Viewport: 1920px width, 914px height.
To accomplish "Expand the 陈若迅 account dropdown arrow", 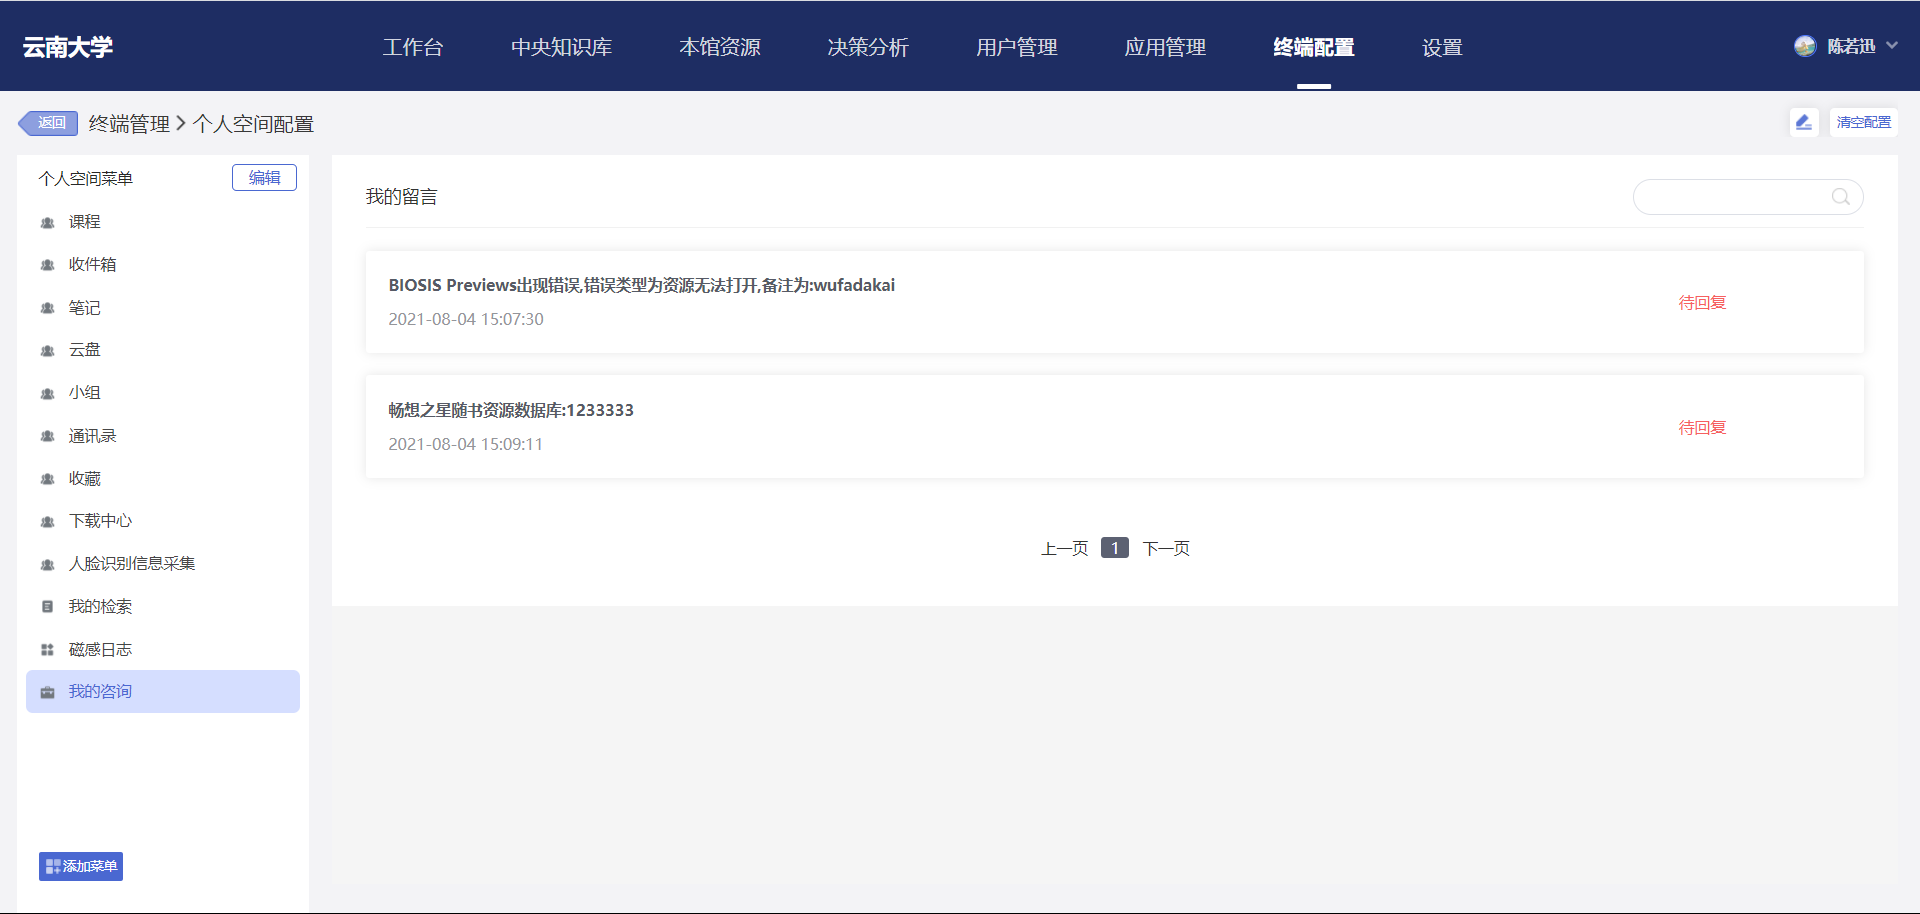I will click(1891, 46).
